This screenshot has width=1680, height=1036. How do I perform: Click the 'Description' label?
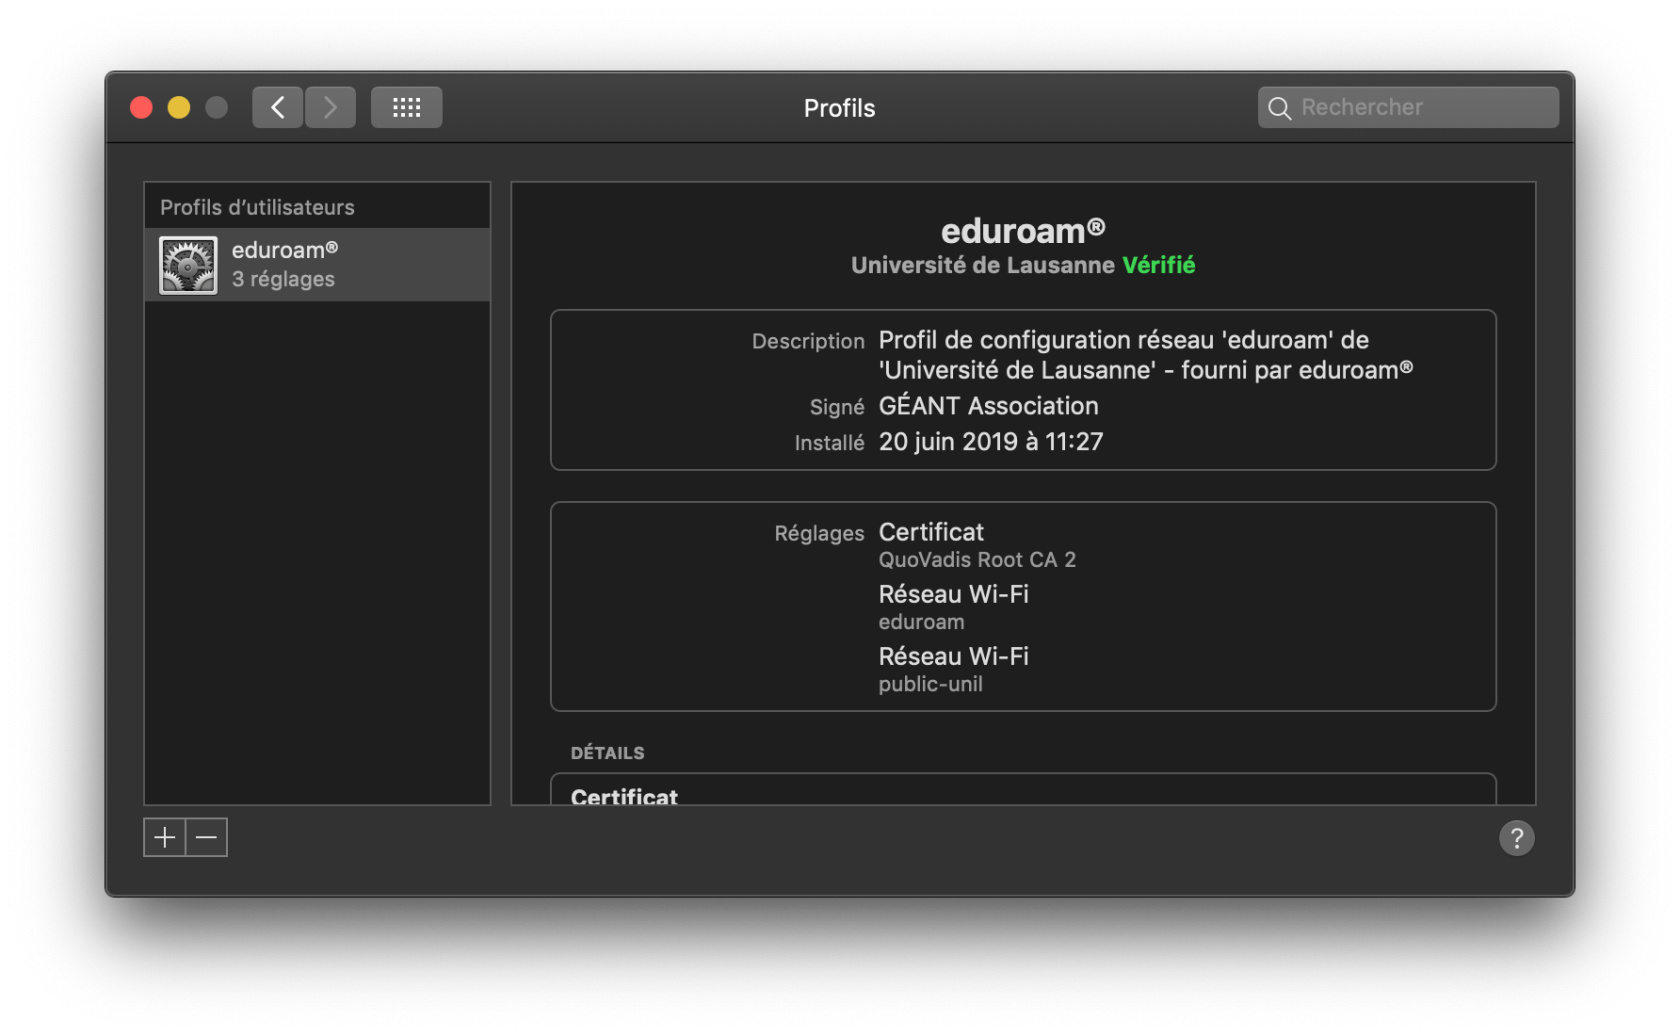pyautogui.click(x=808, y=341)
